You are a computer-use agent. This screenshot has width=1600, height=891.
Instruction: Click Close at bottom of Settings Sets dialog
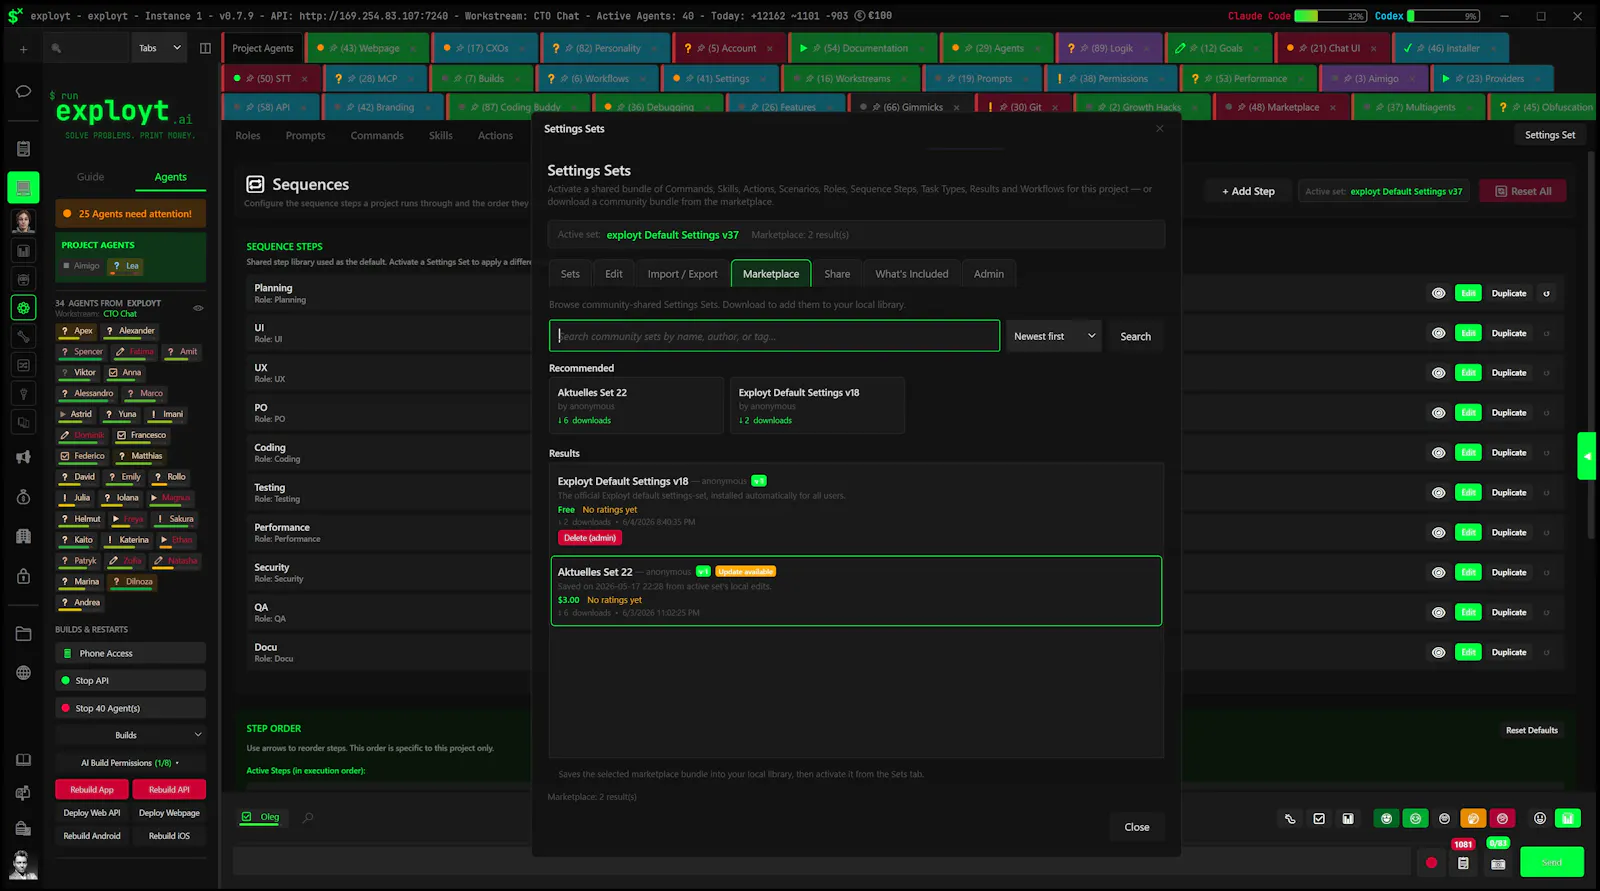pos(1137,827)
